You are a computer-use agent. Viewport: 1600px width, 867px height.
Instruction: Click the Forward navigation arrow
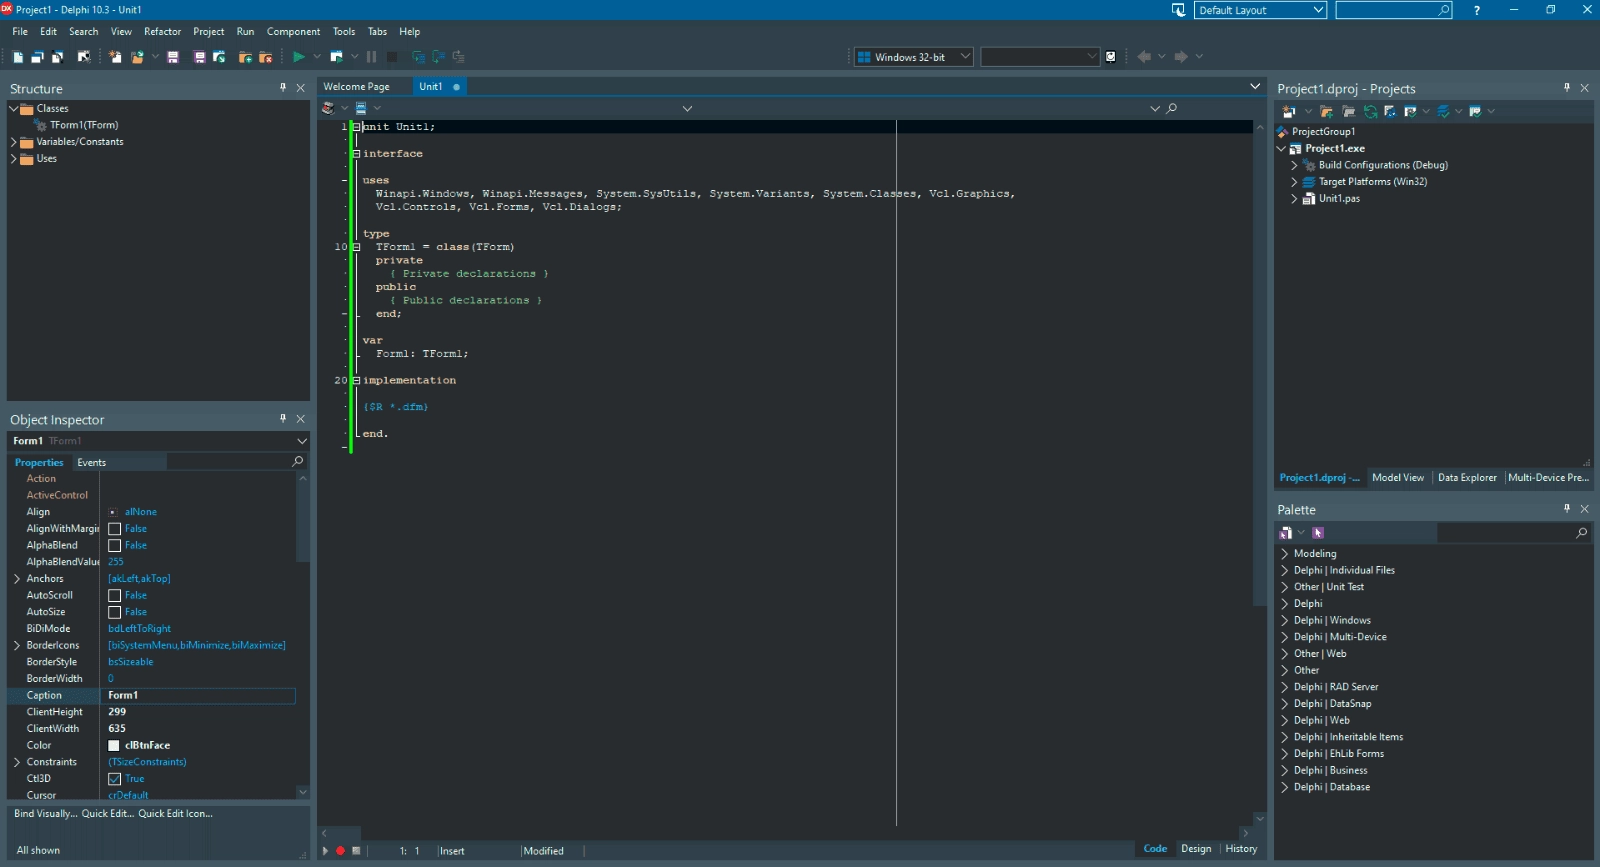coord(1181,57)
